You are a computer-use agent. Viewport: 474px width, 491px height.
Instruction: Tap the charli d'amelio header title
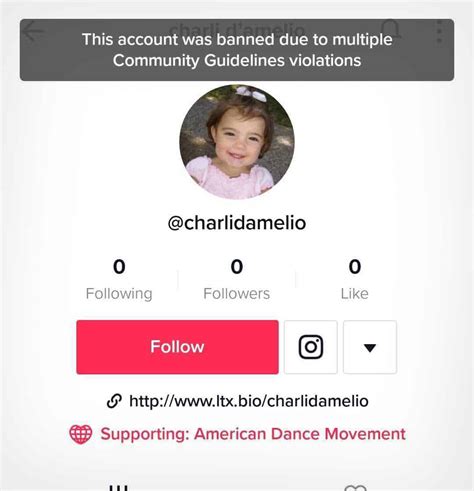237,29
